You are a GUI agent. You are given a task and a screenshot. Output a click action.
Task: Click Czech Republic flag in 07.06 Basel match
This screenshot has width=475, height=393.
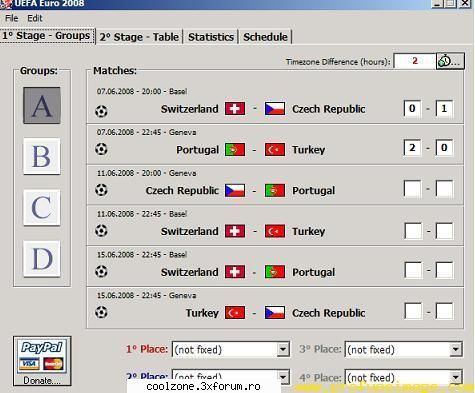275,109
